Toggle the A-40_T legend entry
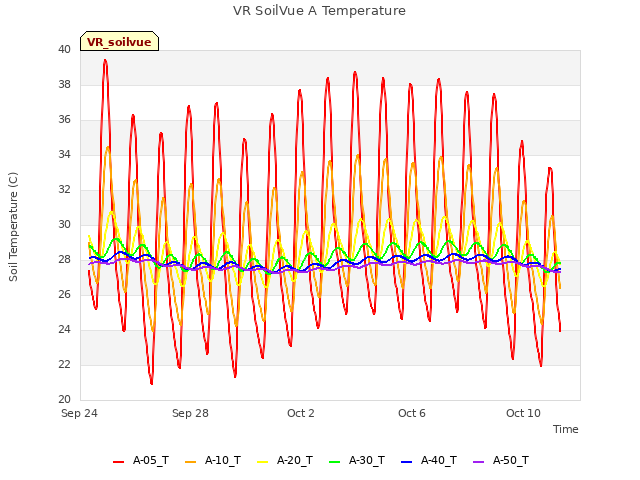640x480 pixels. pos(429,460)
